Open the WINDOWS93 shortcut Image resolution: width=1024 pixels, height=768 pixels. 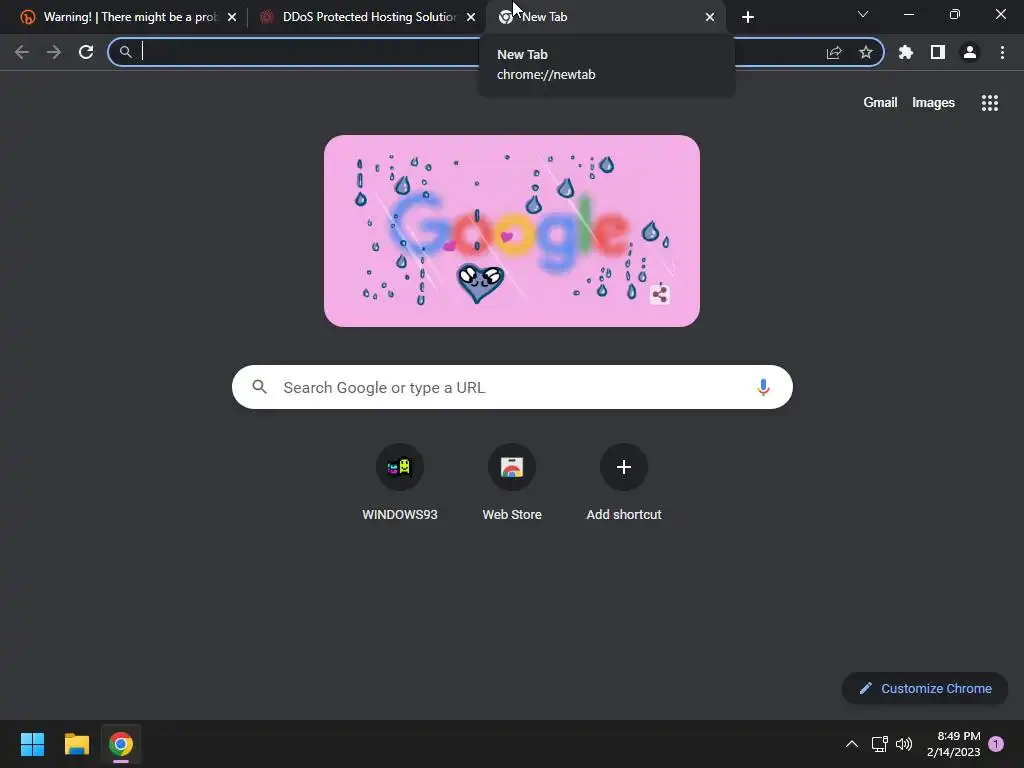pos(400,482)
